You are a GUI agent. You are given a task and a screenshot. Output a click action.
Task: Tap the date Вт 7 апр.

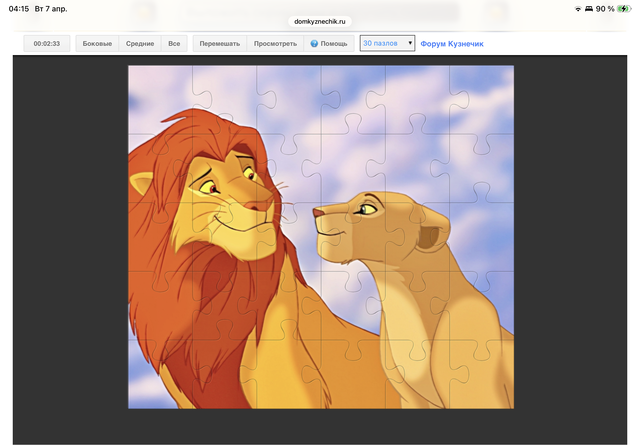coord(57,8)
